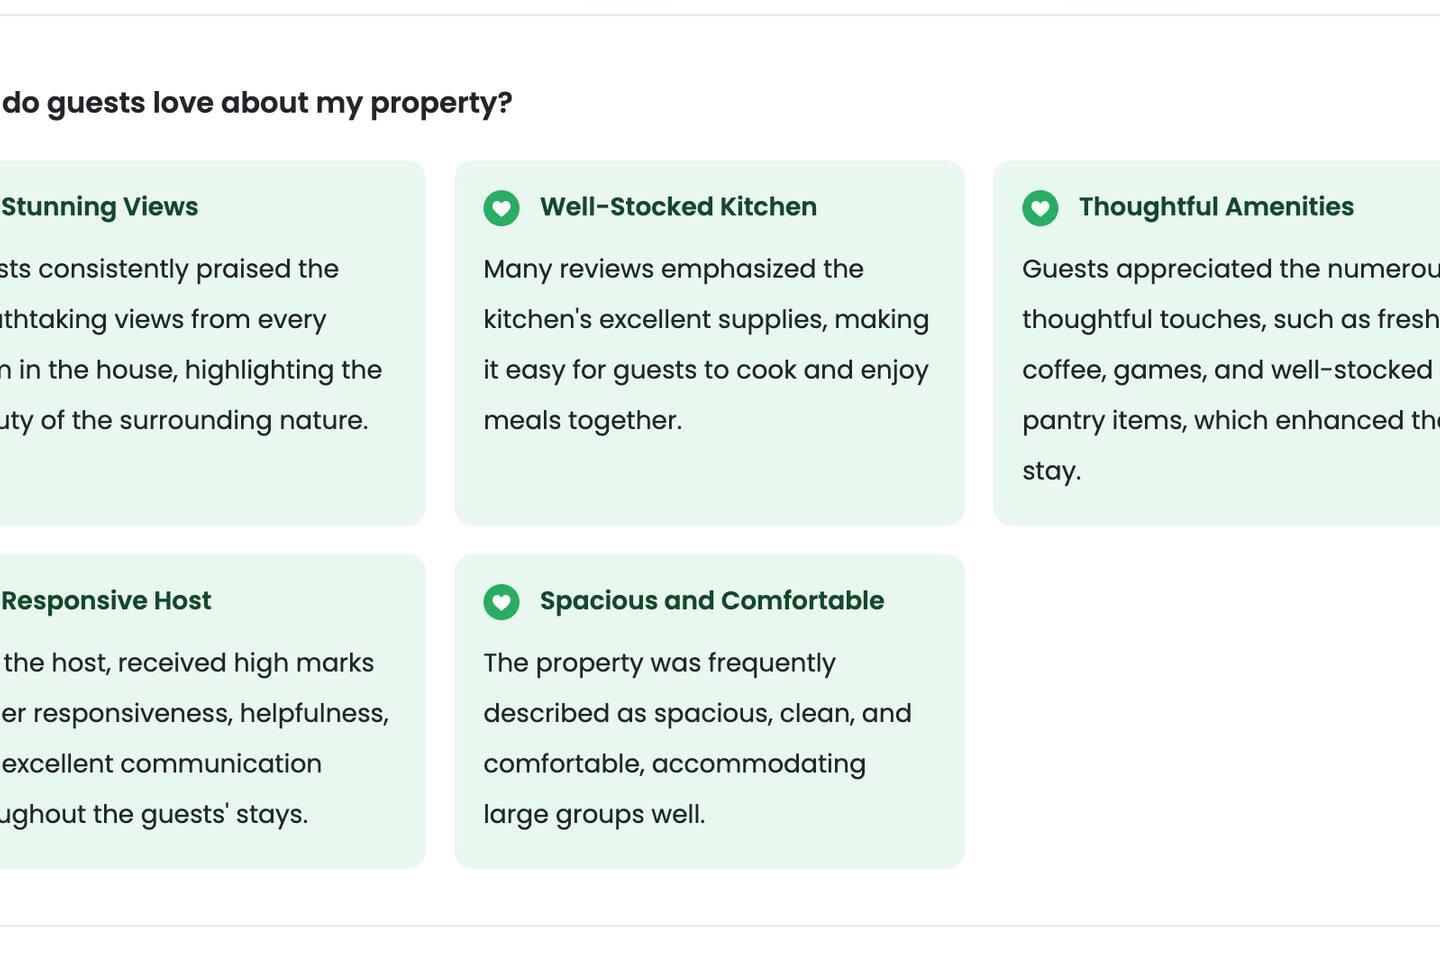Screen dimensions: 1440x960
Task: Click the Responsive Host description text
Action: (195, 739)
